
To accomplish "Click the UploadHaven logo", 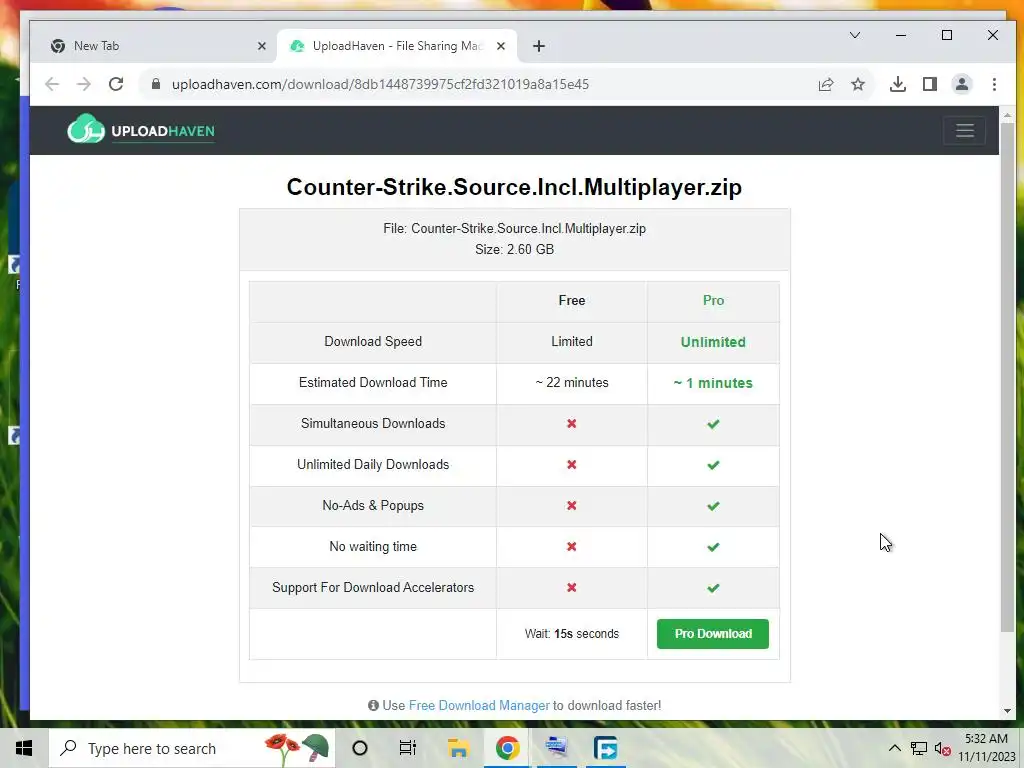I will (x=141, y=129).
